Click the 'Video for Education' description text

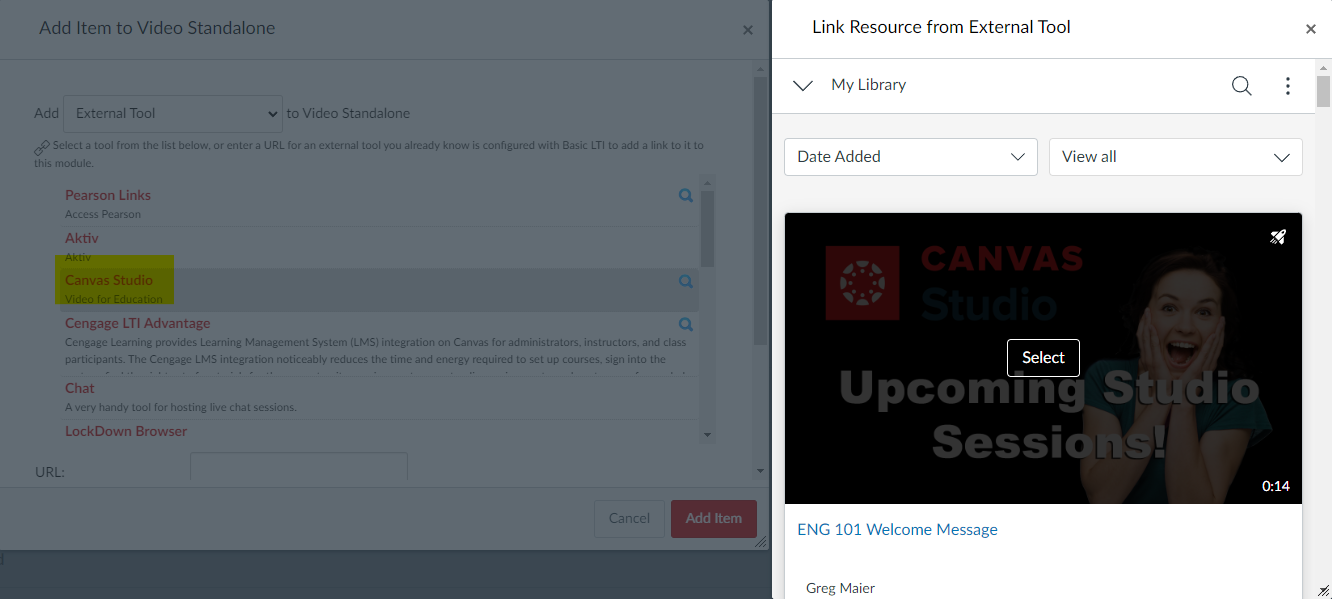coord(113,299)
